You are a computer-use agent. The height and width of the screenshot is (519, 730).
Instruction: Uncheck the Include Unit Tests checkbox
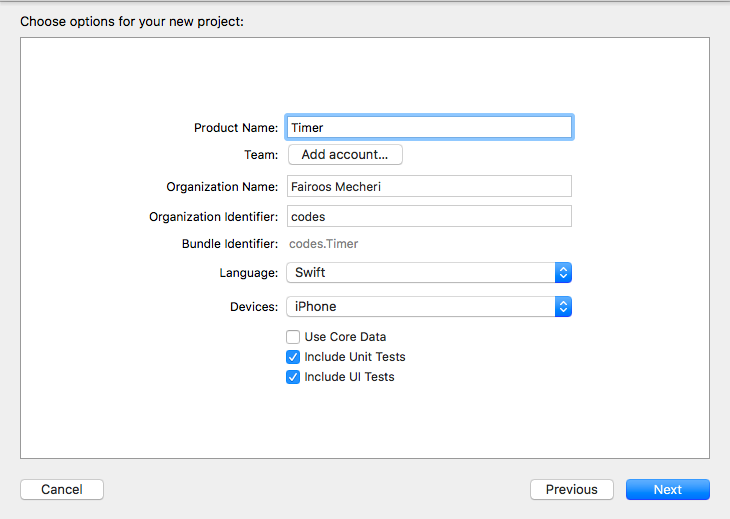click(293, 357)
